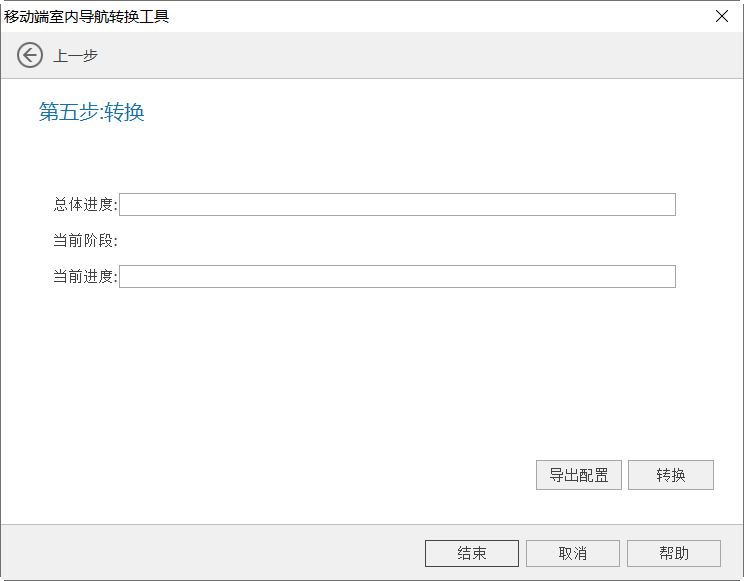Click the 当前进度 current progress bar
Viewport: 744px width, 581px height.
click(x=397, y=277)
